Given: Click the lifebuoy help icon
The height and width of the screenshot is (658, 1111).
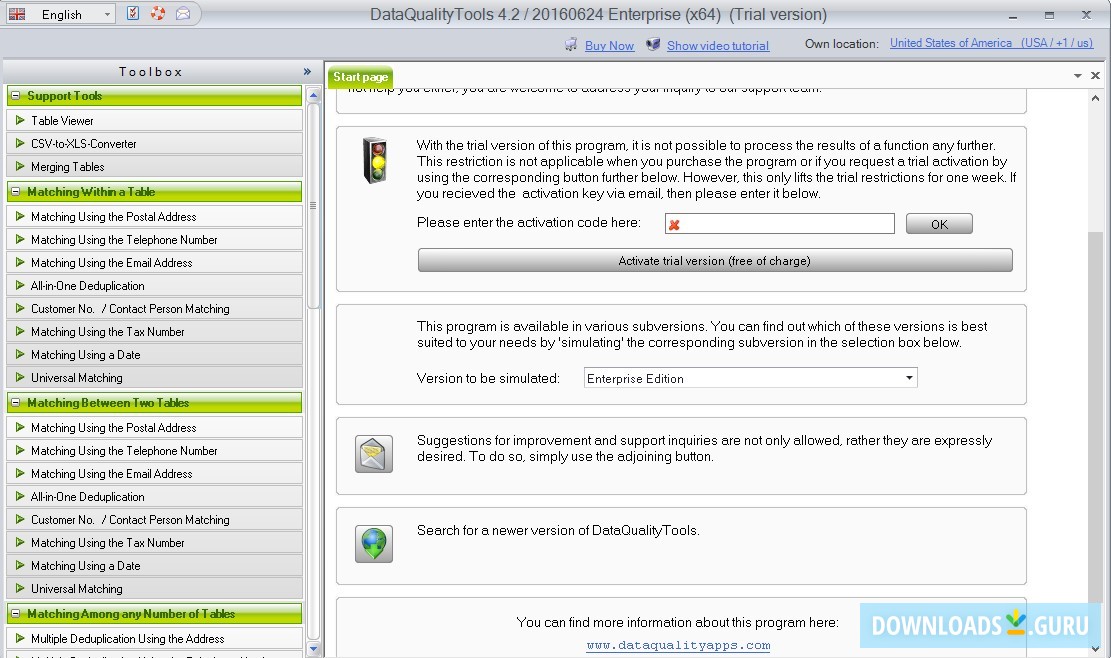Looking at the screenshot, I should click(x=158, y=13).
